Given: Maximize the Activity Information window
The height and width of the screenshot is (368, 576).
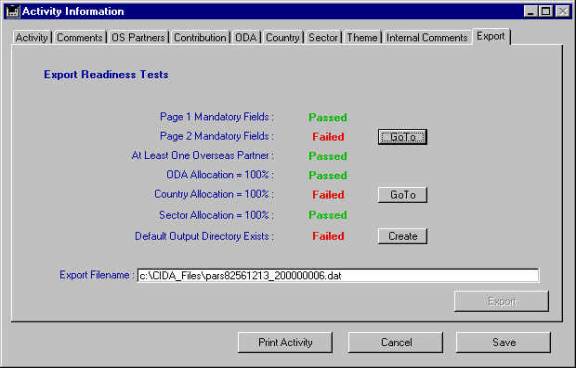Looking at the screenshot, I should tap(546, 11).
